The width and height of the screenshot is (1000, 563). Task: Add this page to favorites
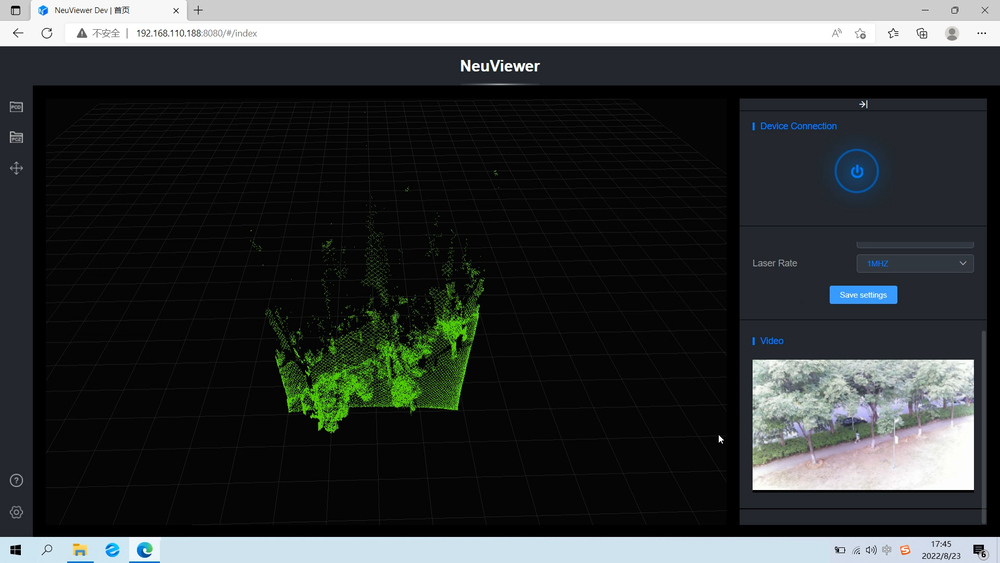pyautogui.click(x=860, y=33)
